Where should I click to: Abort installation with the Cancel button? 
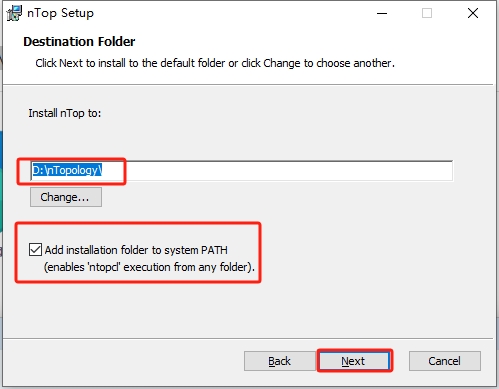click(x=445, y=361)
